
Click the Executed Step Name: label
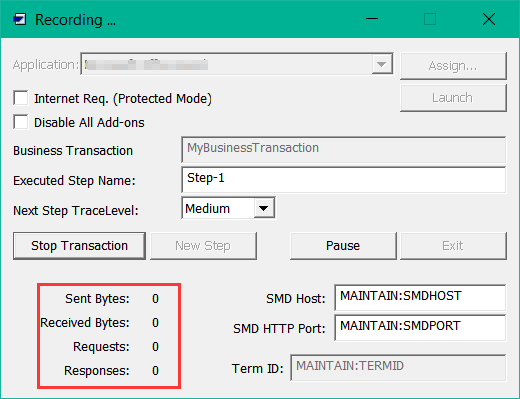click(74, 181)
